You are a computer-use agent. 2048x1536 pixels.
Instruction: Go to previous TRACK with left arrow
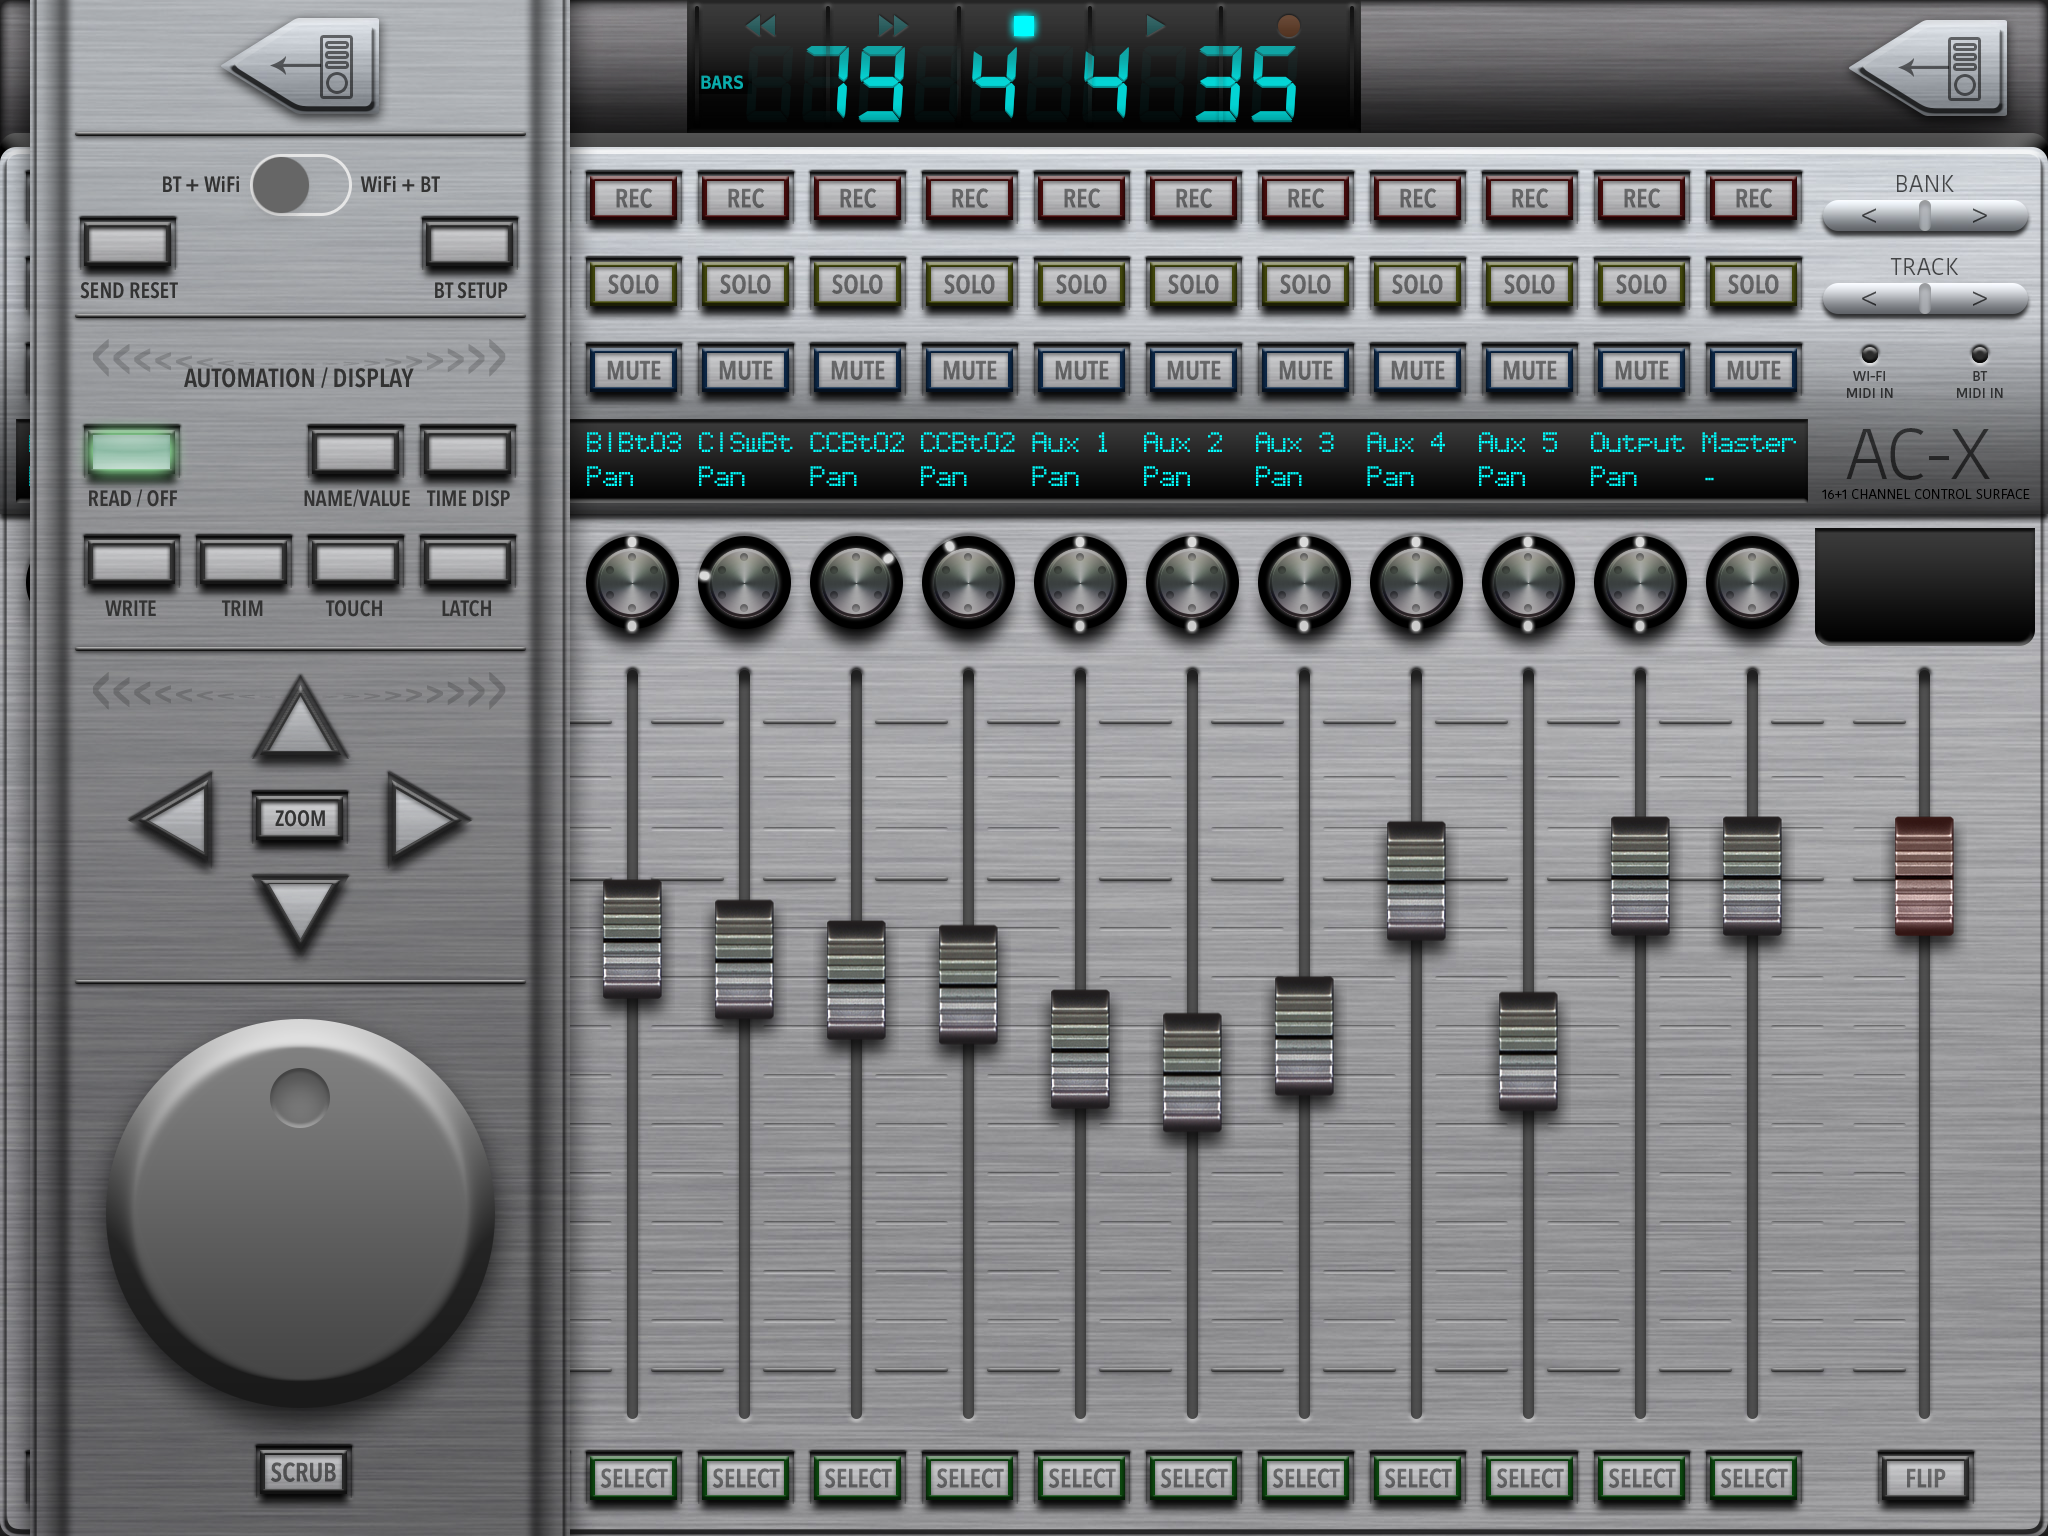click(1869, 299)
